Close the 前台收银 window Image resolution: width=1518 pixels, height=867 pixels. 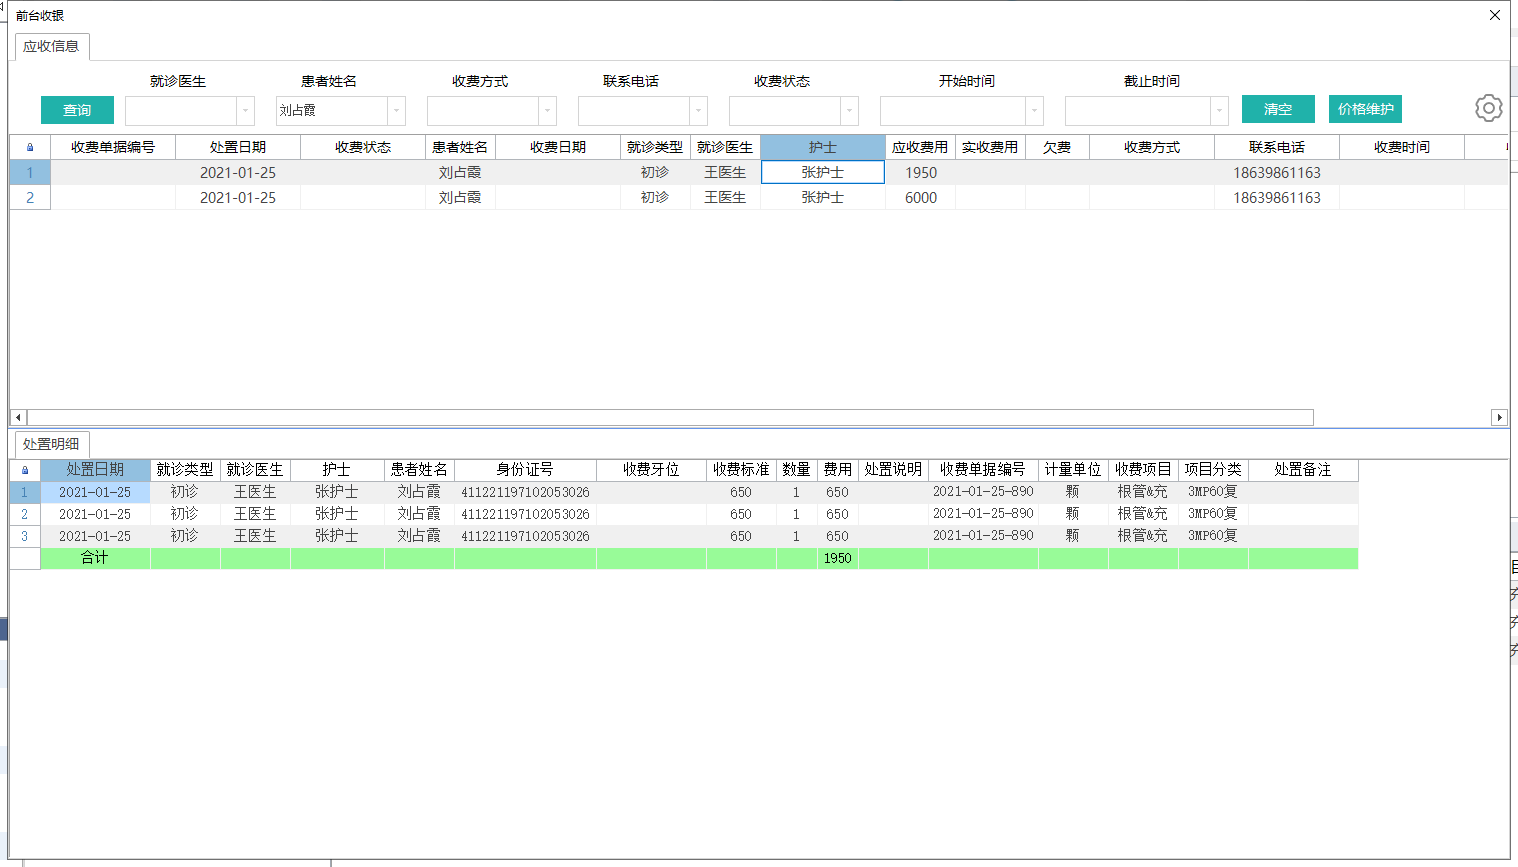pos(1494,15)
